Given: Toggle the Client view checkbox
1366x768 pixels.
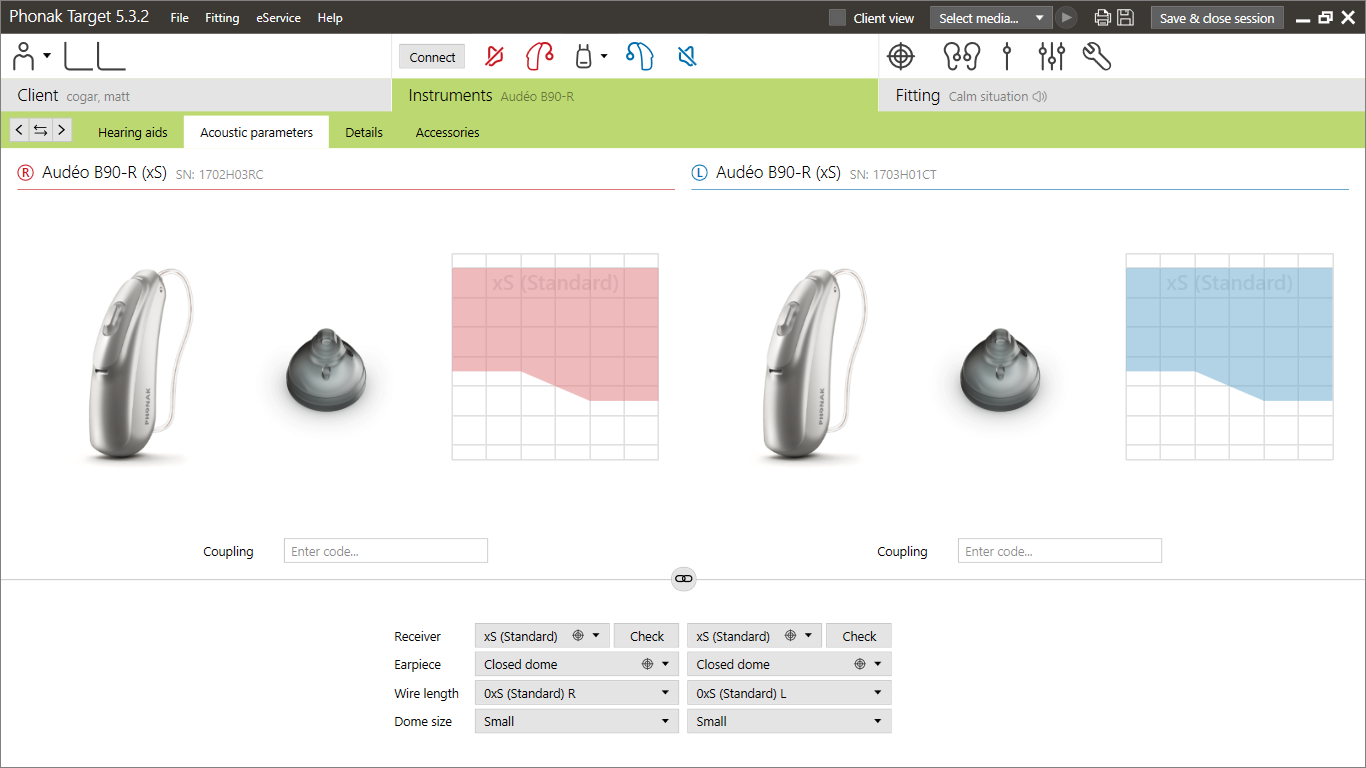Looking at the screenshot, I should coord(837,18).
